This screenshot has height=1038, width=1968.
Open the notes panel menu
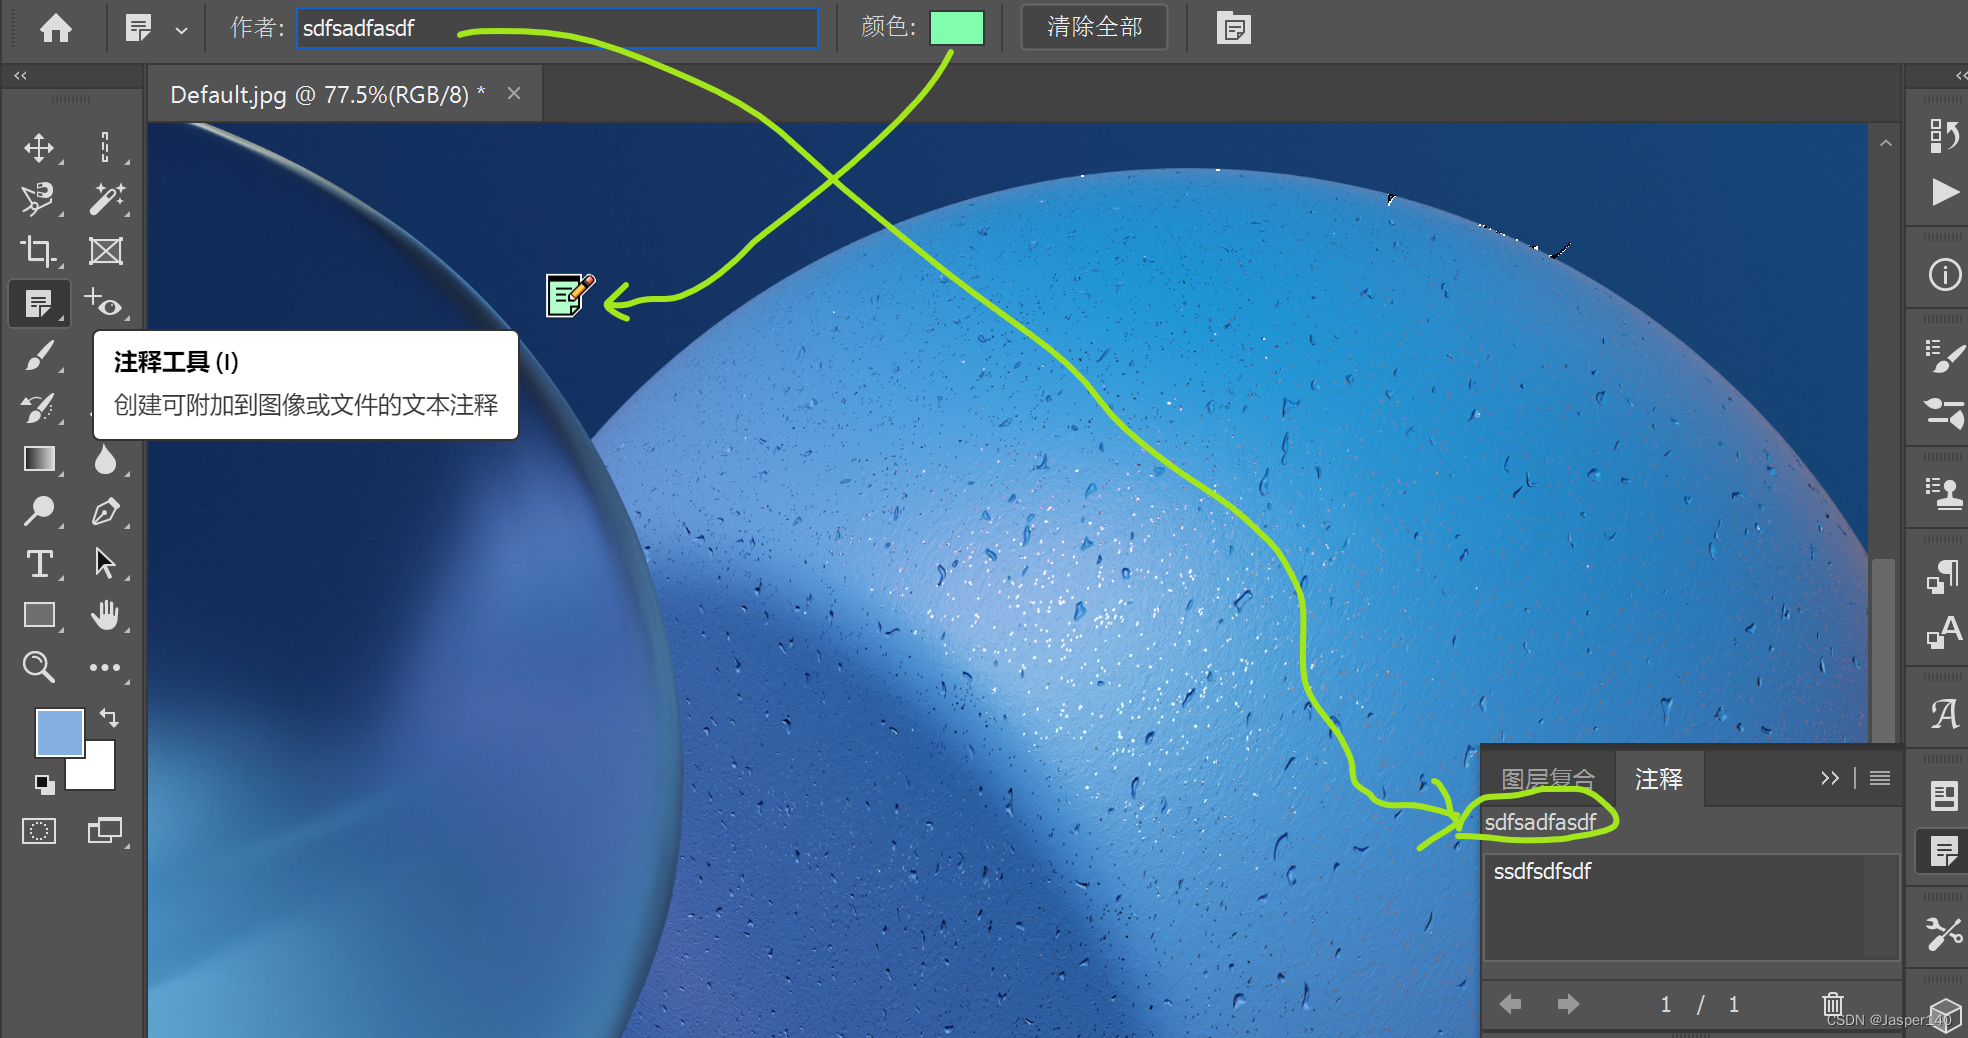[x=1880, y=778]
